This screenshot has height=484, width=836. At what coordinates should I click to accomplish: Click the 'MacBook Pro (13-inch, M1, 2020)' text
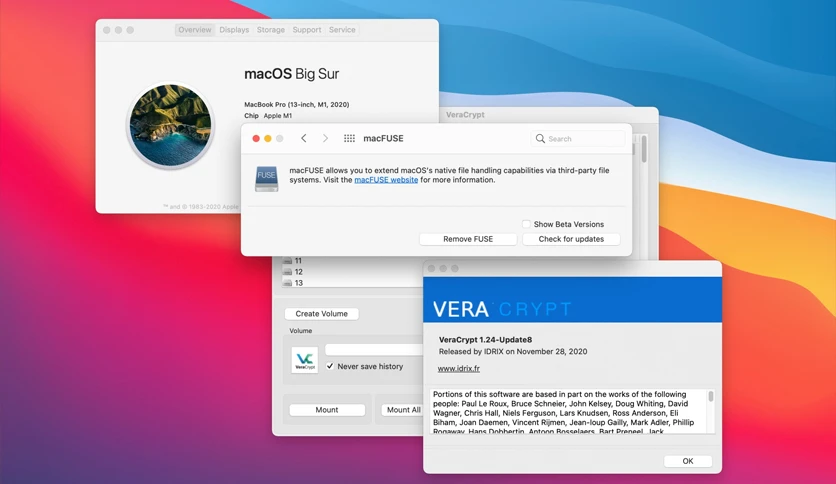pos(296,104)
